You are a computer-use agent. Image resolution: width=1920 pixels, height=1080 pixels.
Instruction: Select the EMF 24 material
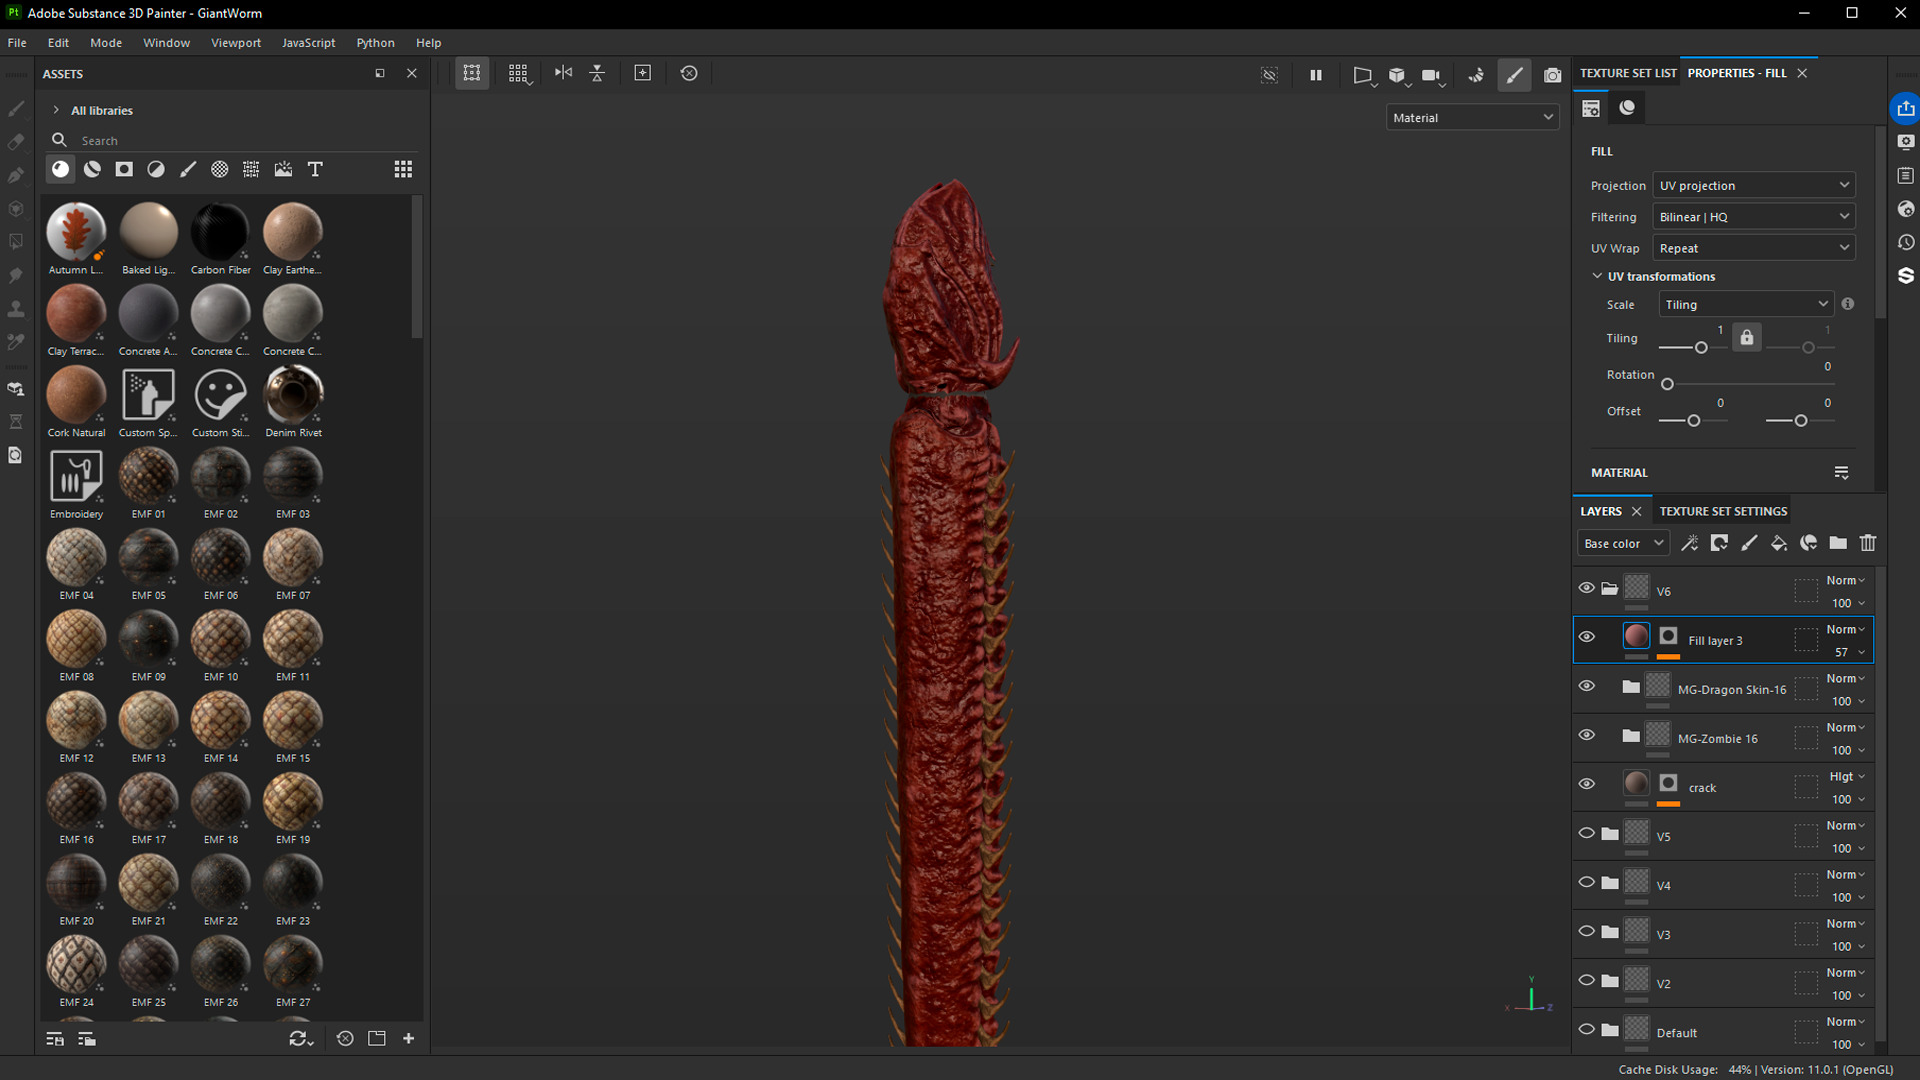[76, 970]
